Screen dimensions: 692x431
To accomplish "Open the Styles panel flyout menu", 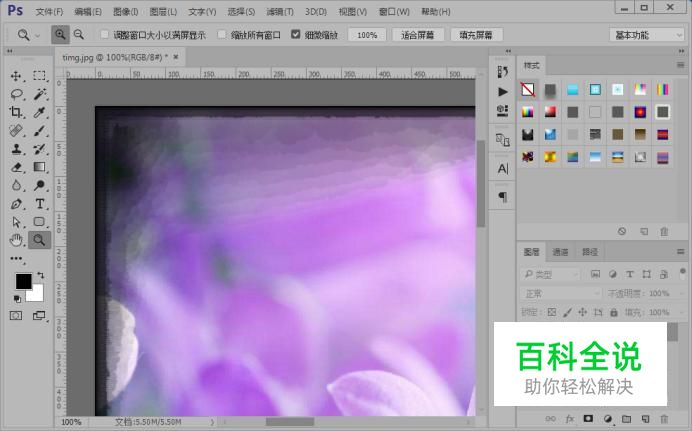I will [681, 65].
